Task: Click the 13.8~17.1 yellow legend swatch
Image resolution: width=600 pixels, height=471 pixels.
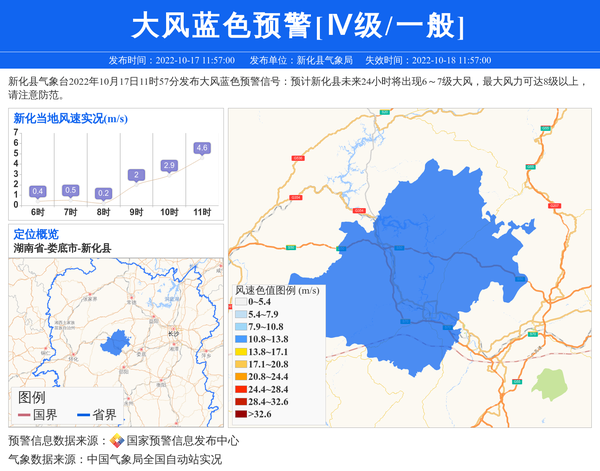Action: click(x=240, y=352)
